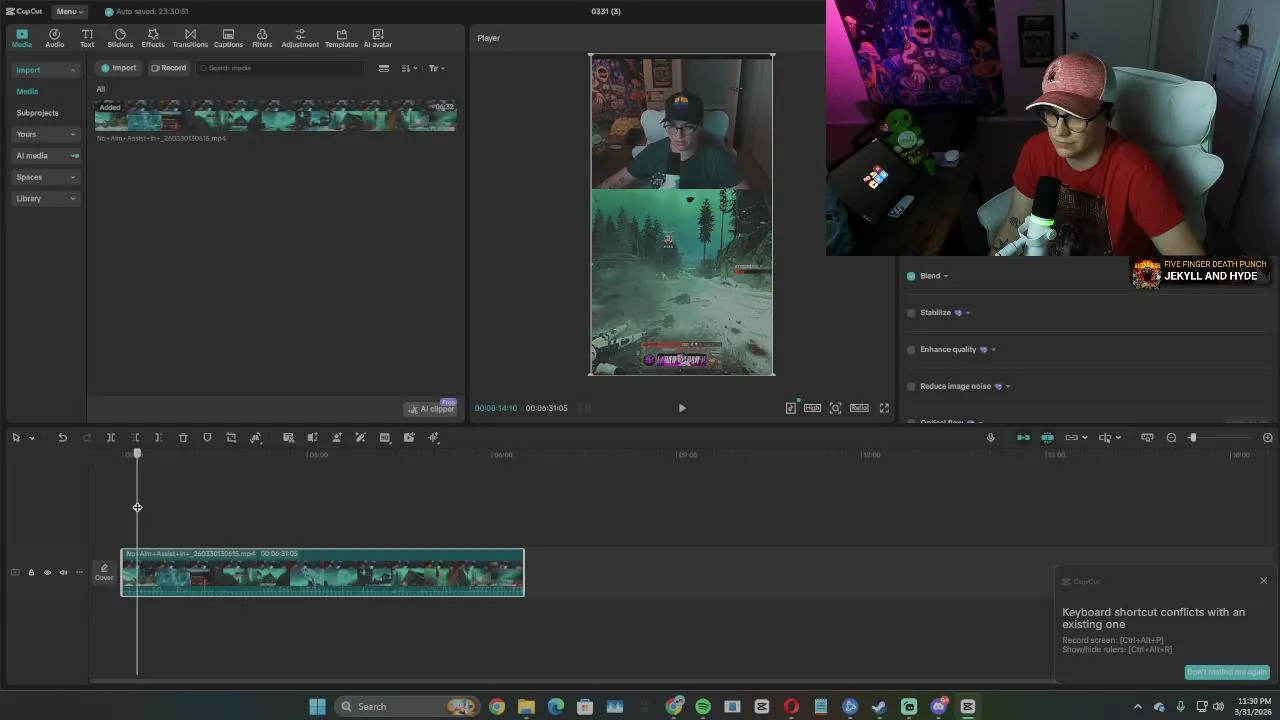This screenshot has height=720, width=1280.
Task: Open the track more options menu
Action: [x=79, y=573]
